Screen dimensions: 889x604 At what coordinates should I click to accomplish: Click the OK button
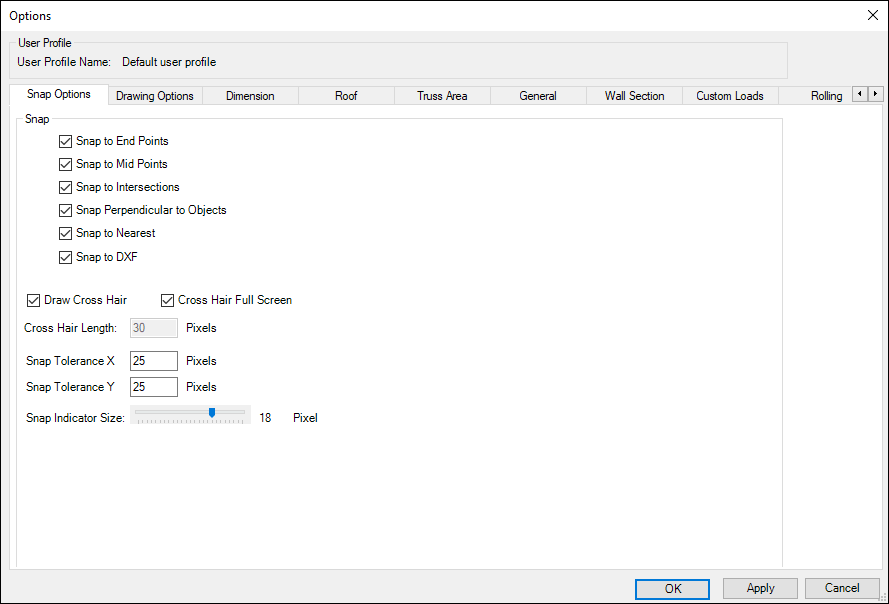click(673, 589)
